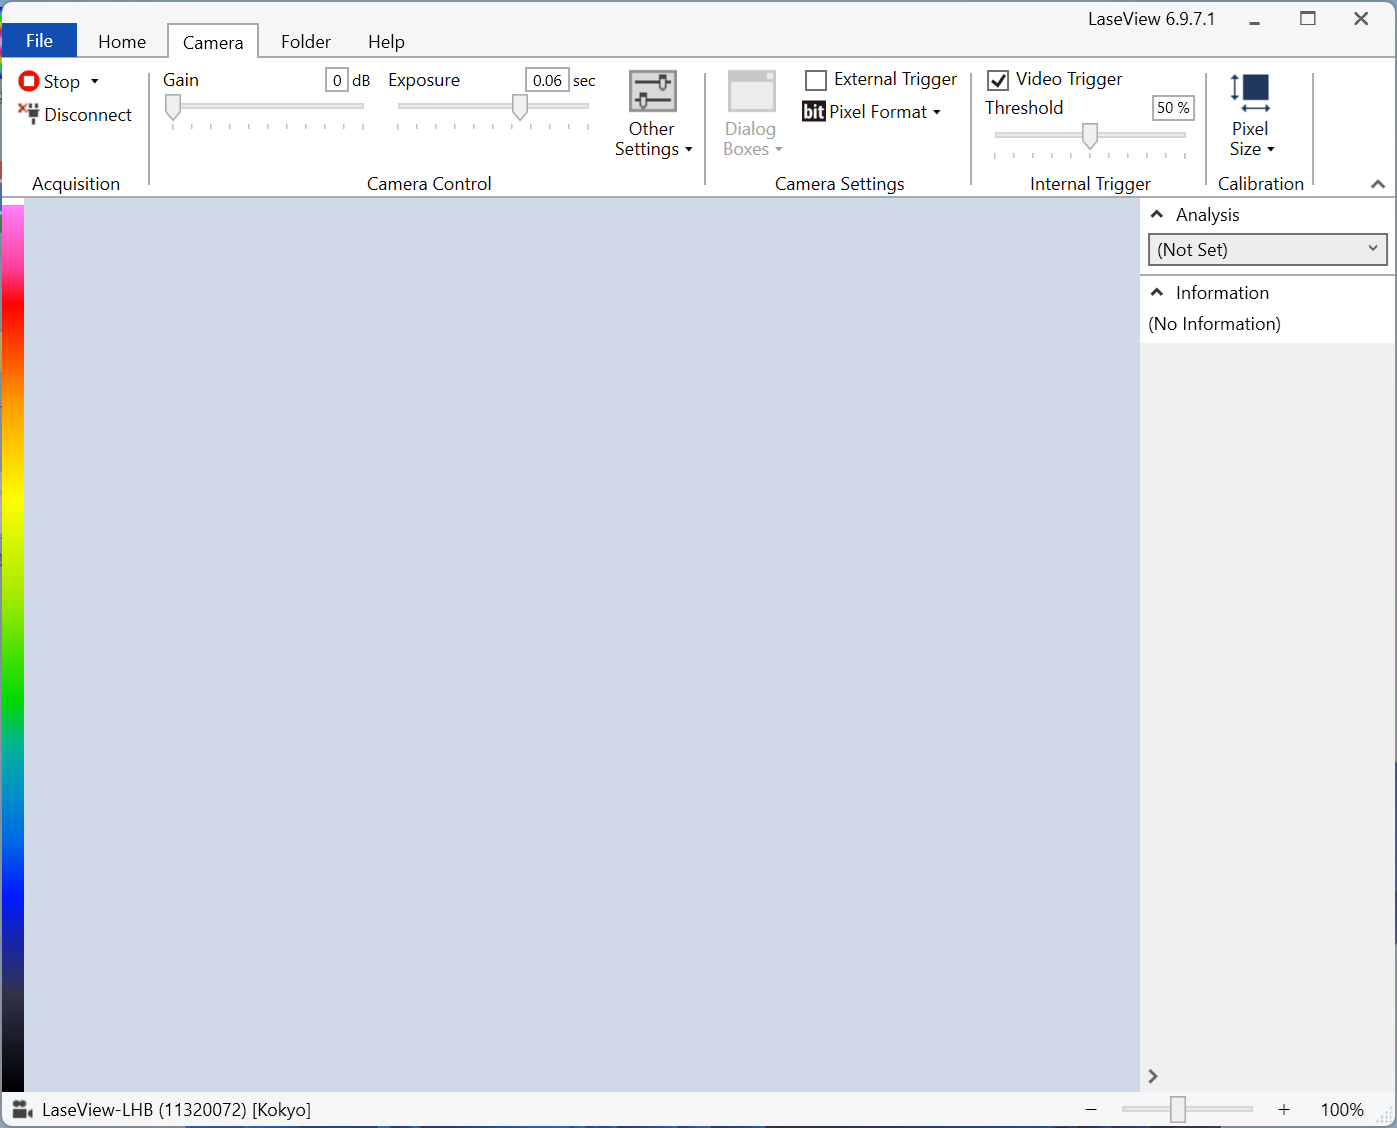This screenshot has width=1397, height=1128.
Task: Click the Pixel Format bit icon
Action: click(x=814, y=112)
